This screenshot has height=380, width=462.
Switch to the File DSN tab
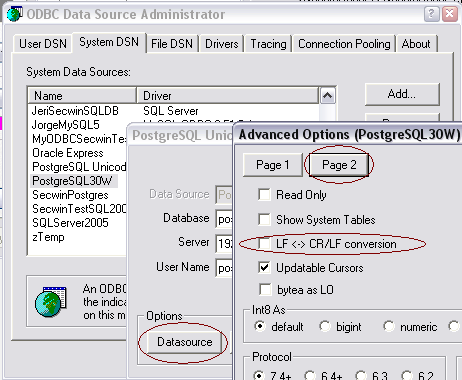tap(172, 44)
